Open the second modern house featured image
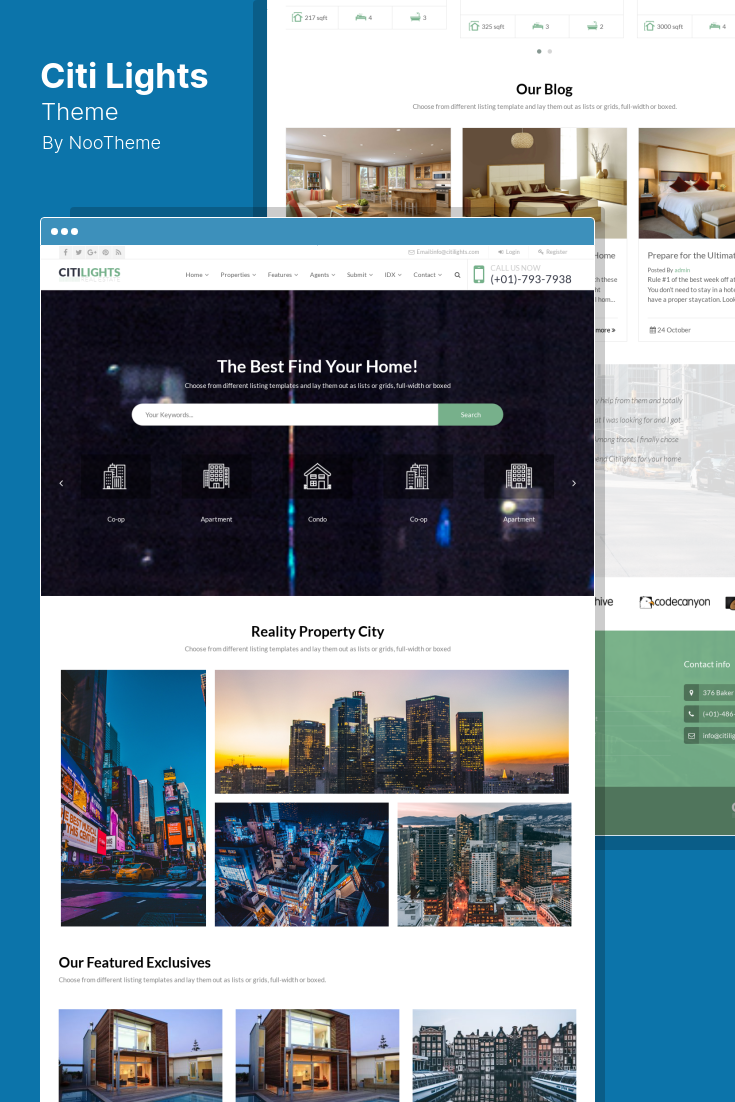This screenshot has height=1102, width=735. (x=317, y=1055)
